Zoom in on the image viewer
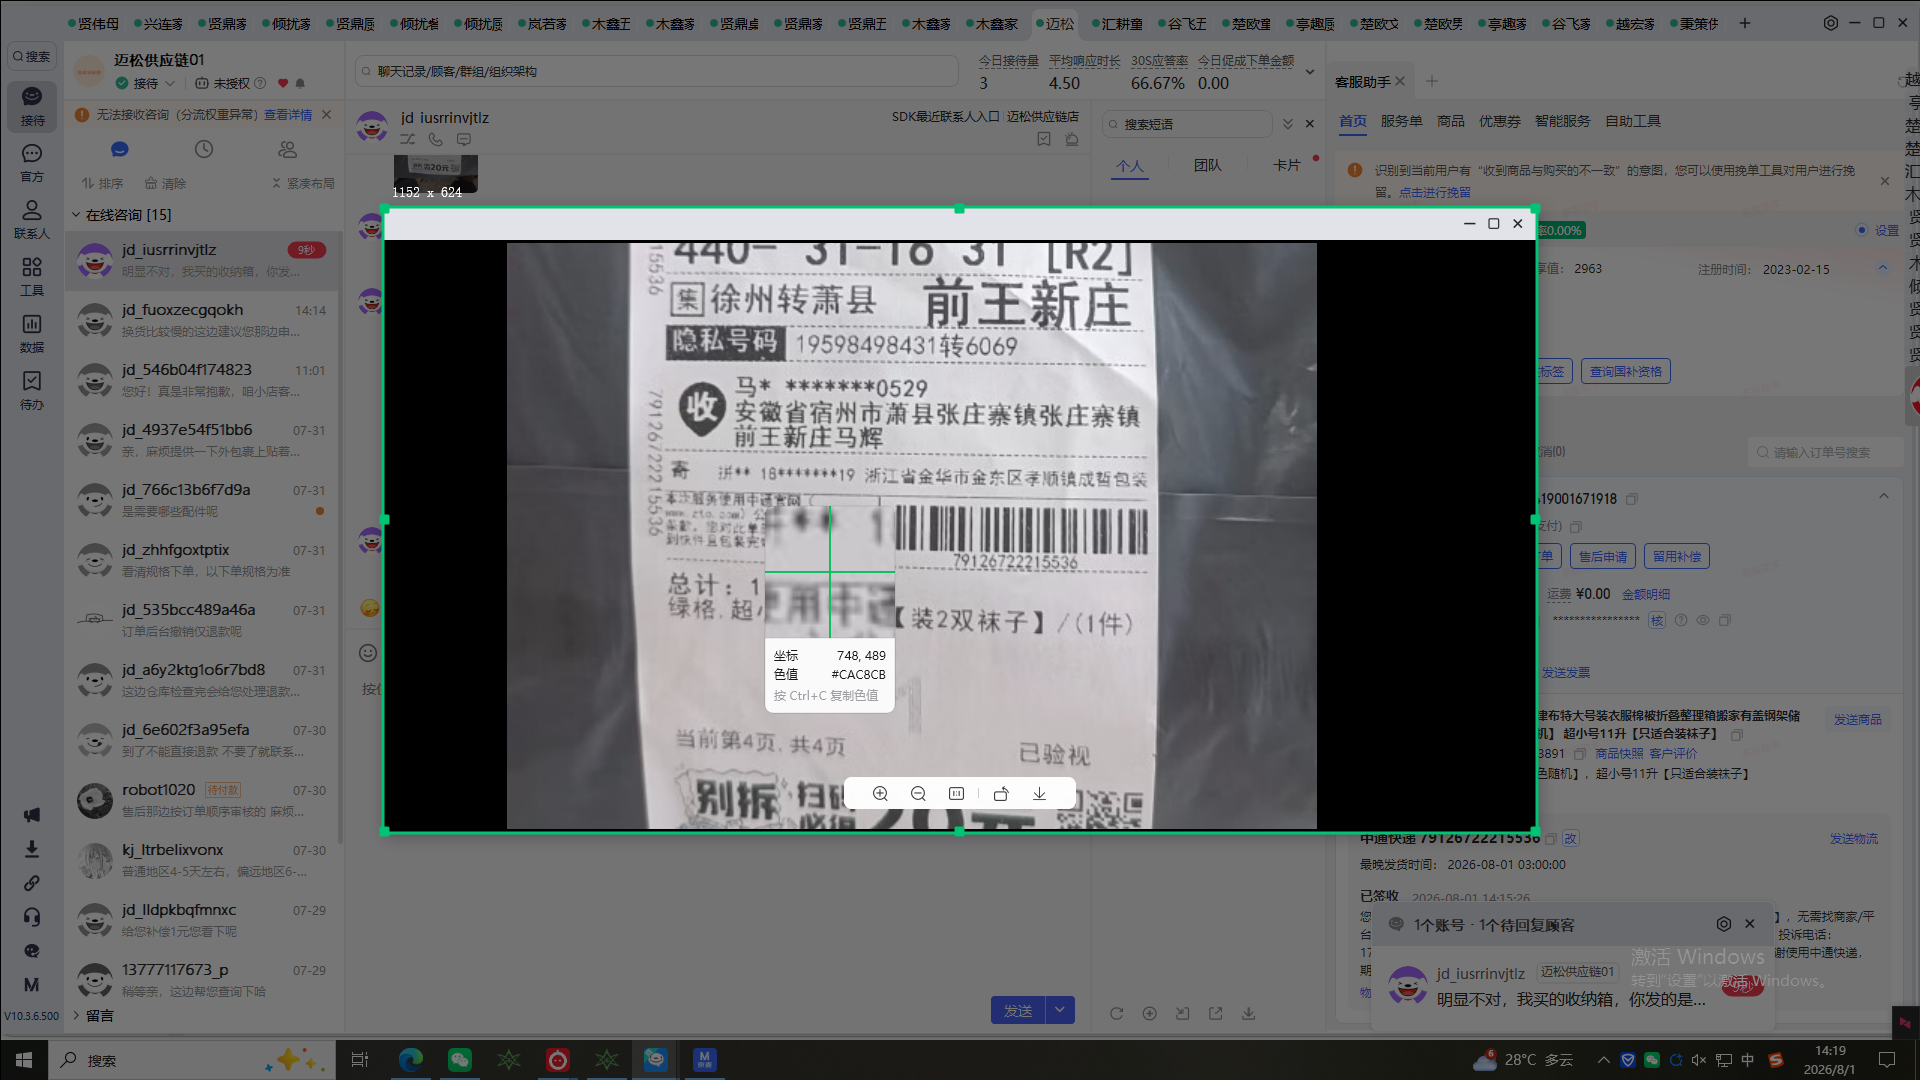The image size is (1920, 1080). [880, 793]
